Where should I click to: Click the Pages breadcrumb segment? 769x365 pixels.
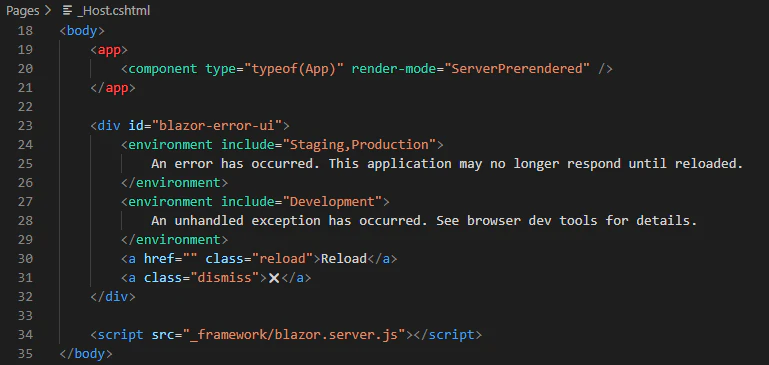[x=22, y=10]
